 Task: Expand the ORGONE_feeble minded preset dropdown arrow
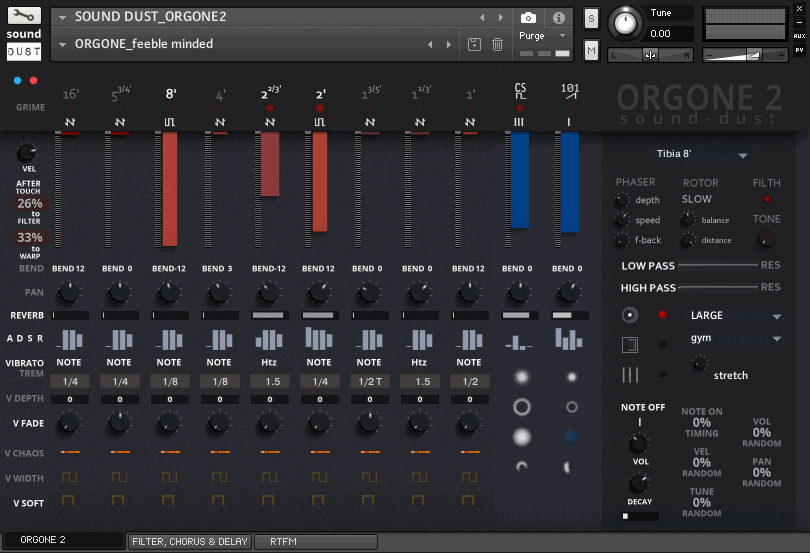63,44
